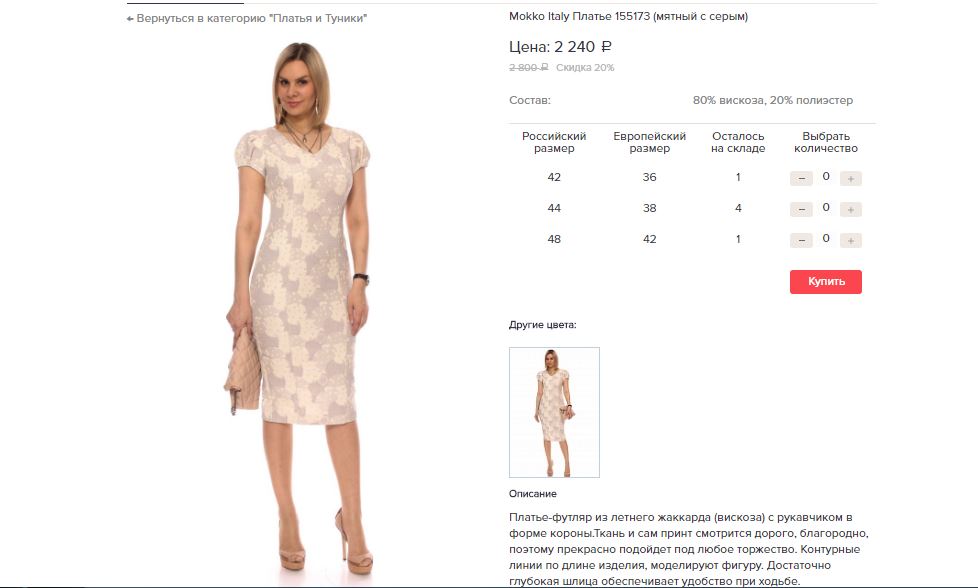Image resolution: width=978 pixels, height=588 pixels.
Task: Click the 'Описание' section heading
Action: coord(533,494)
